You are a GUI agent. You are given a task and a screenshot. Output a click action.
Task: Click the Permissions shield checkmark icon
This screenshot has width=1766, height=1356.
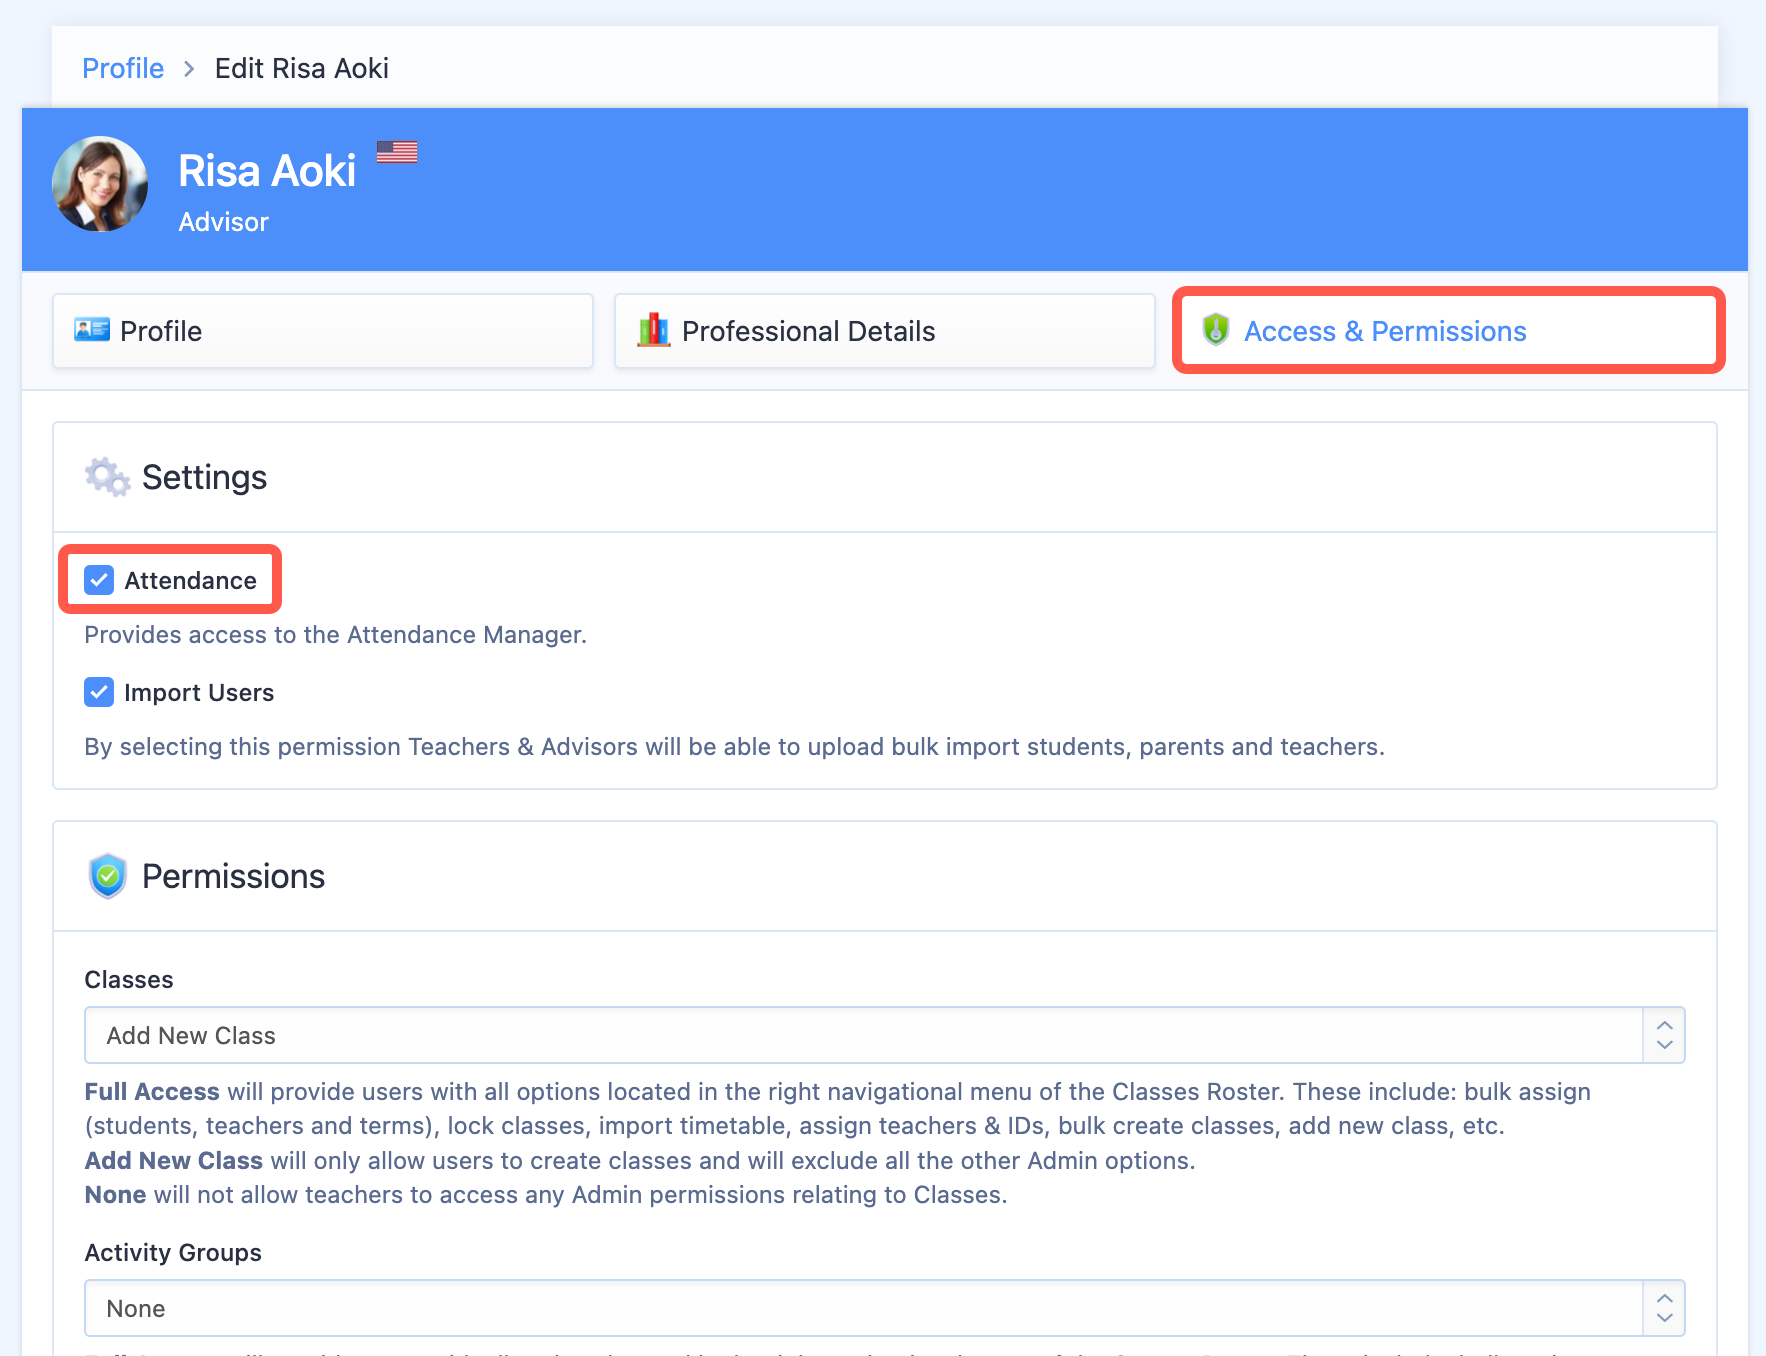pos(108,876)
